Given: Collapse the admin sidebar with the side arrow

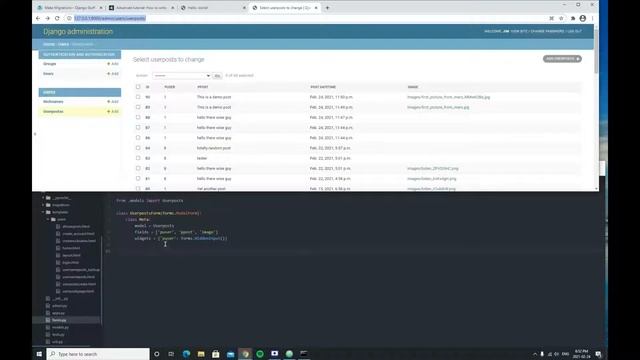Looking at the screenshot, I should point(35,134).
